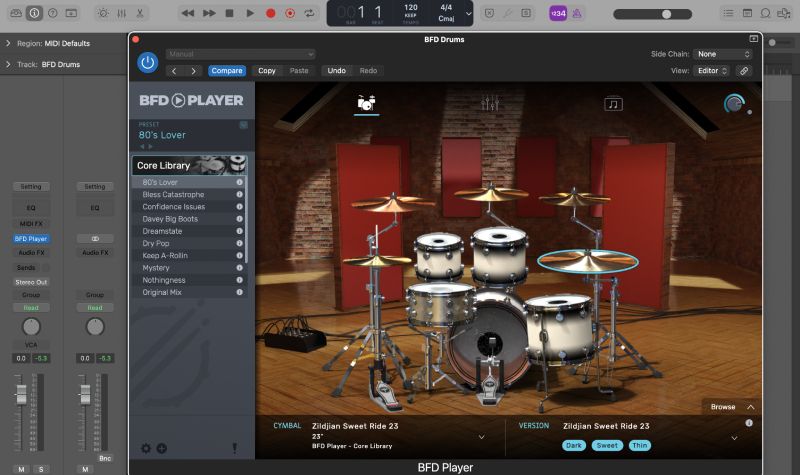Open the View Editor dropdown
This screenshot has height=475, width=800.
point(711,71)
